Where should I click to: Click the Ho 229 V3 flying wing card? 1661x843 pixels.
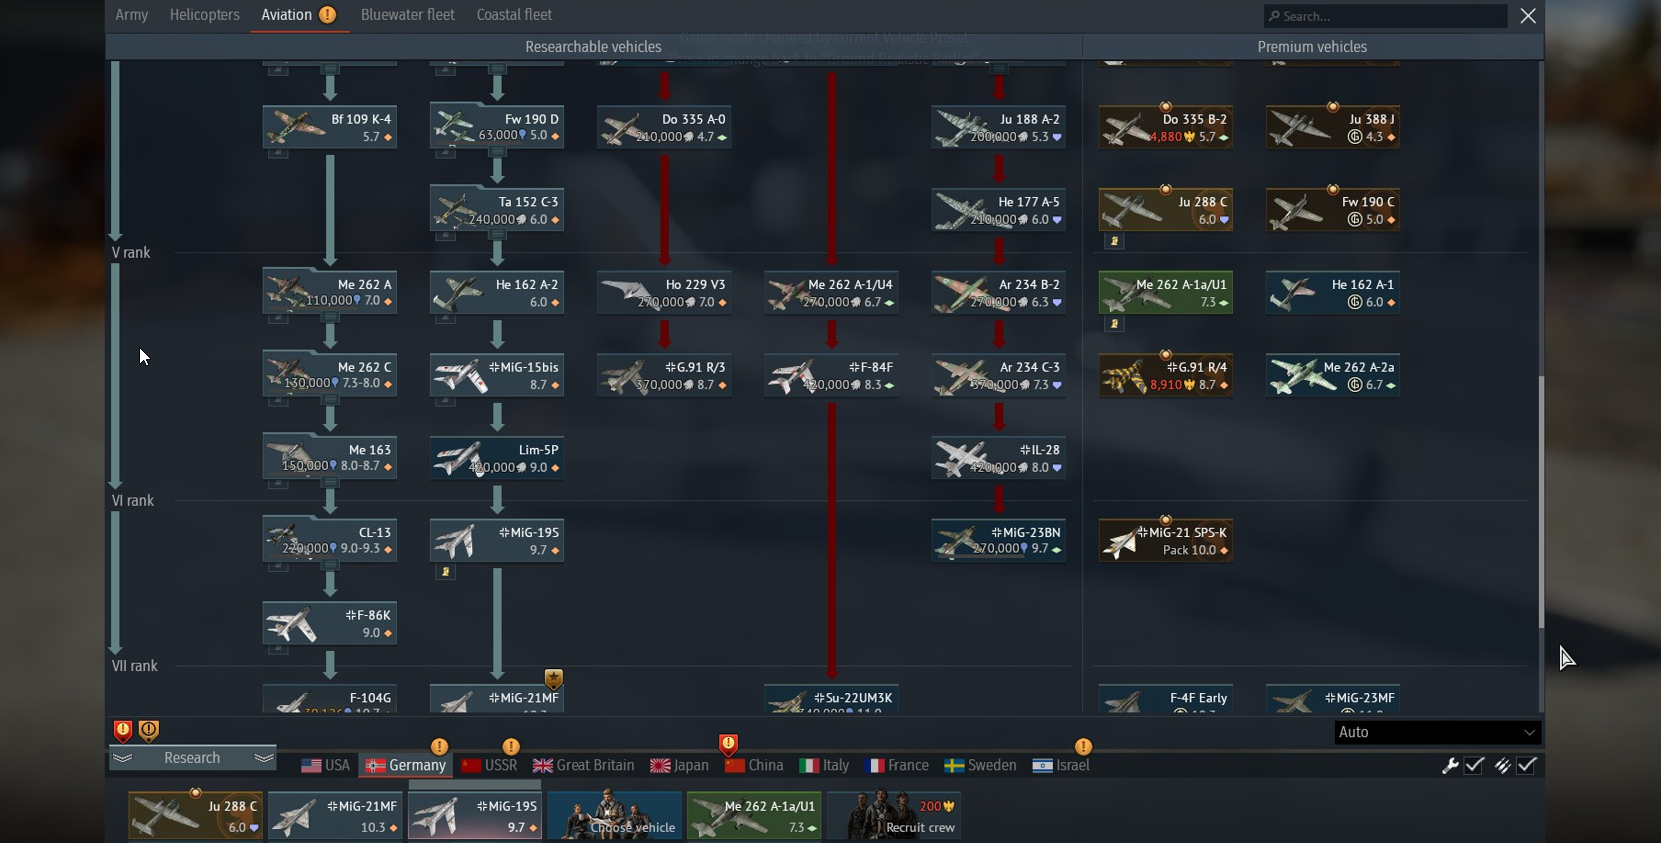pyautogui.click(x=664, y=293)
